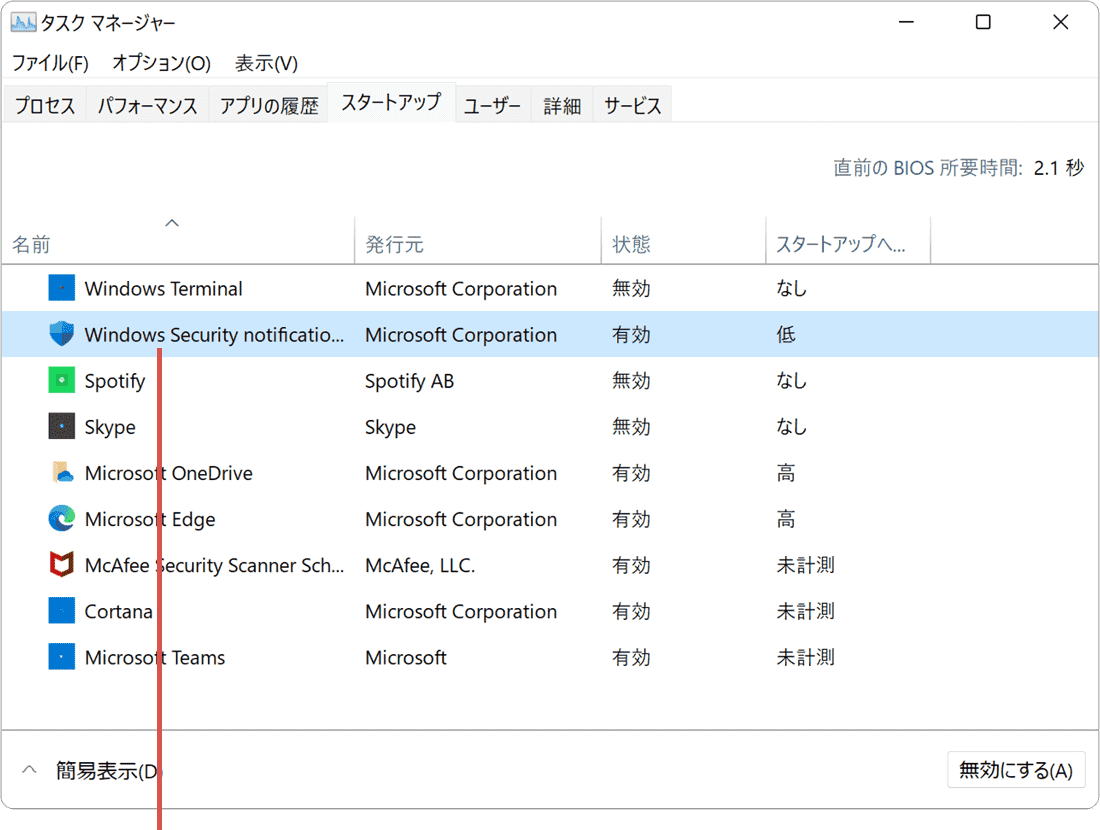The height and width of the screenshot is (830, 1100).
Task: Select the Microsoft Teams entry
Action: pos(155,657)
